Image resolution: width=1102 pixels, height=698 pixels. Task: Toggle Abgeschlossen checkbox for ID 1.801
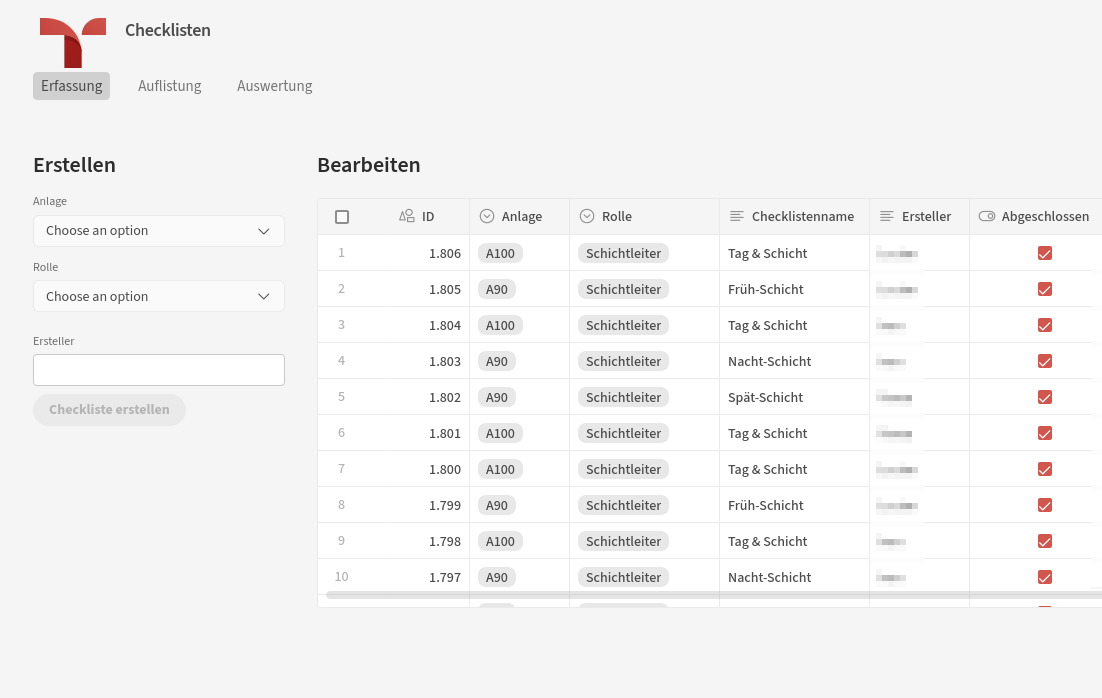(1045, 433)
